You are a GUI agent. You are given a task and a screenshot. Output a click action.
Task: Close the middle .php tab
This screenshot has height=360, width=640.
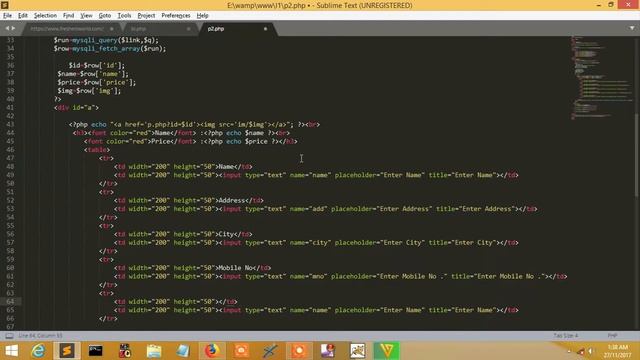189,29
